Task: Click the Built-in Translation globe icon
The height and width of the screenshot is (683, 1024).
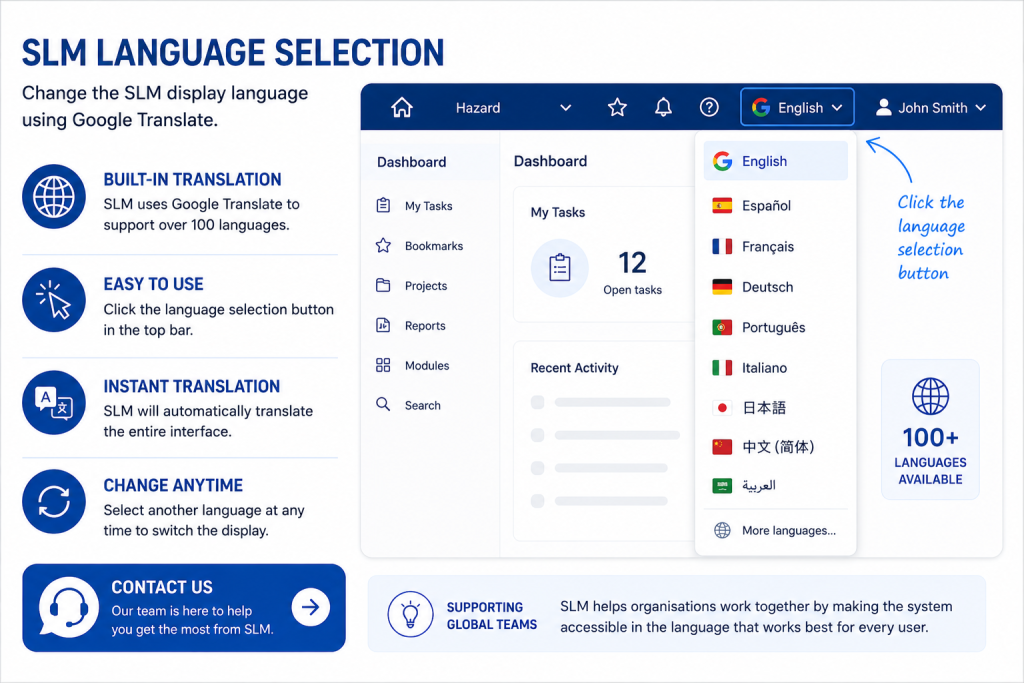Action: (x=54, y=197)
